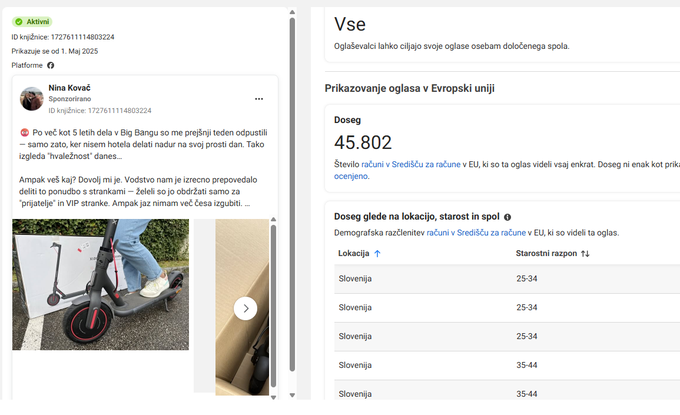Sort by Lokacija using the blue up arrow

377,254
